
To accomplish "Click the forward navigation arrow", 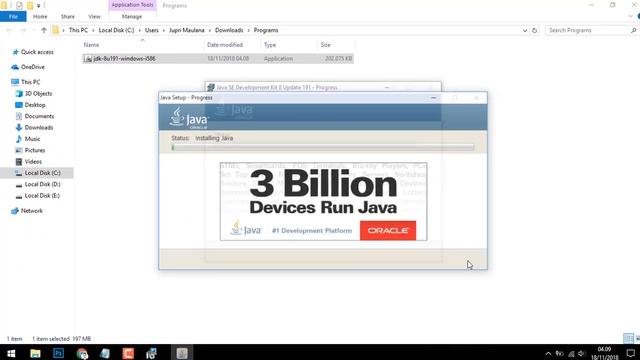I will point(23,30).
